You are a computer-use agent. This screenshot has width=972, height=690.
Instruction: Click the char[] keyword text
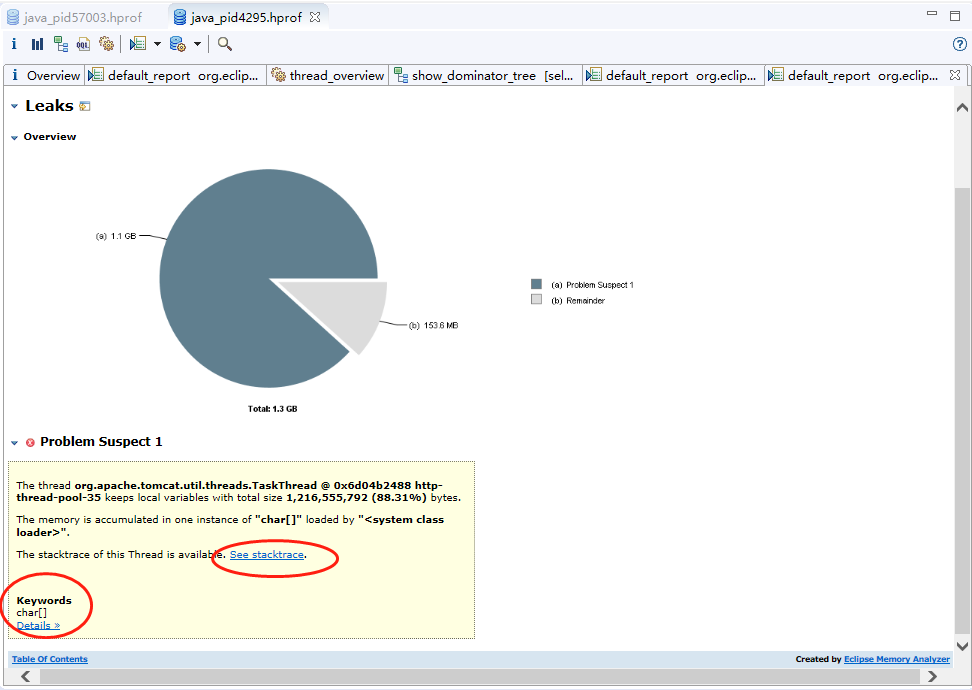32,613
